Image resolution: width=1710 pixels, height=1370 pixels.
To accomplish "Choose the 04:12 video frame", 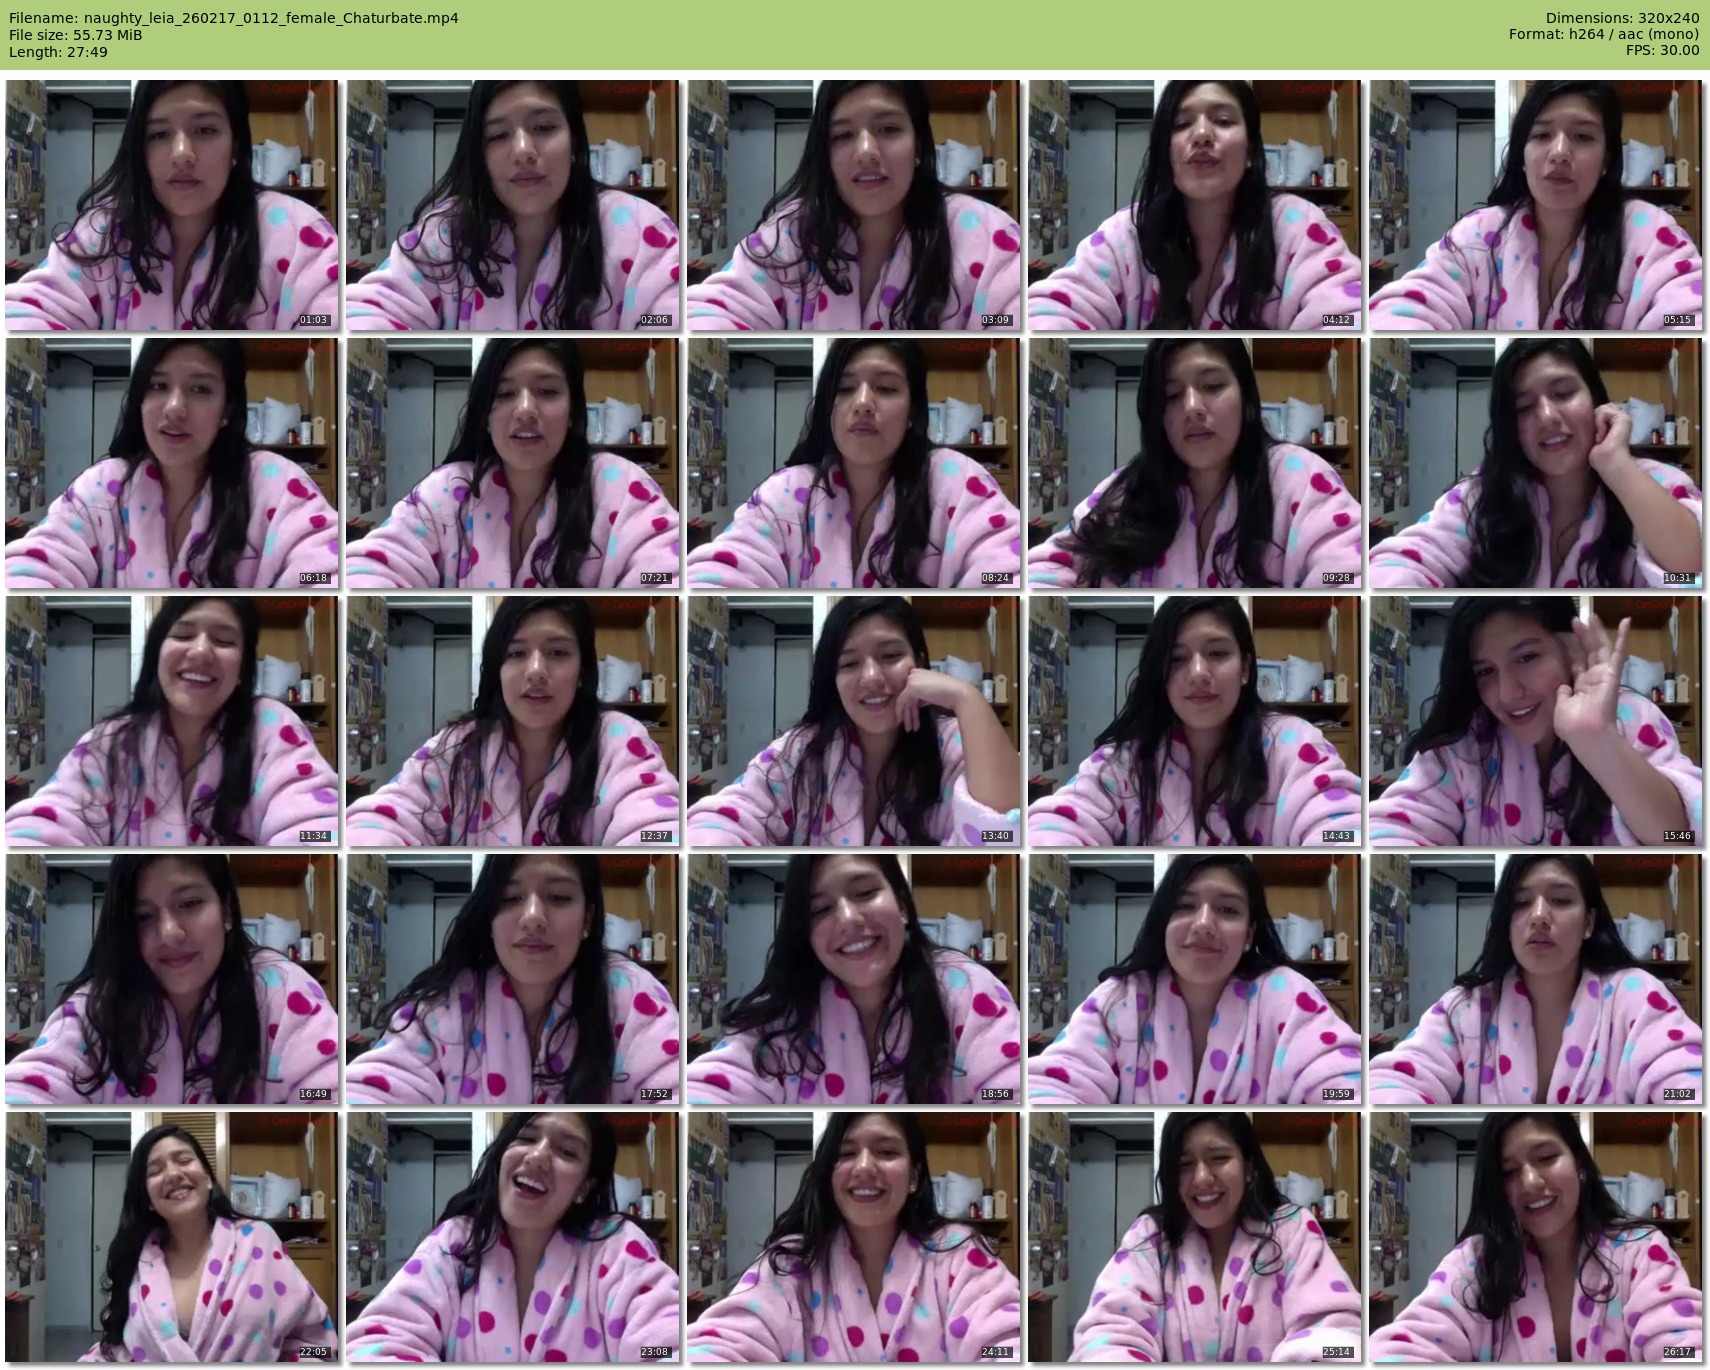I will point(1195,205).
